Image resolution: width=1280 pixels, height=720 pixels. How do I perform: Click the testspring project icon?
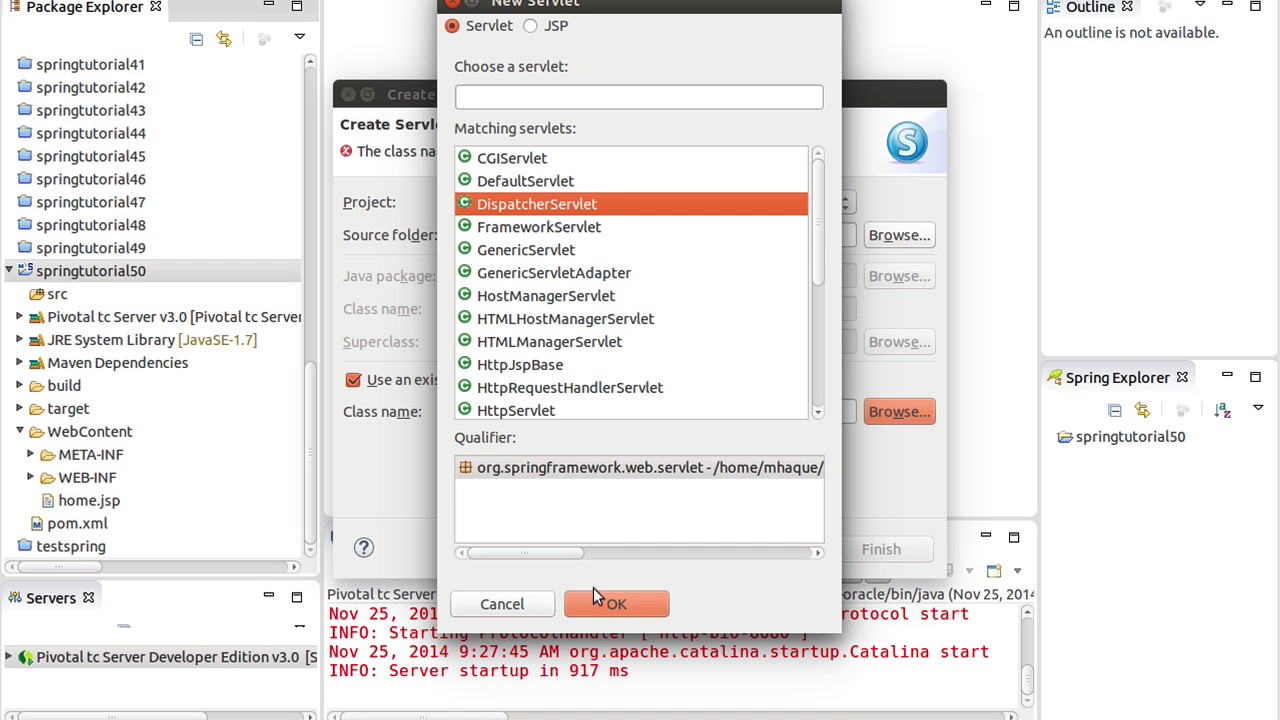[x=25, y=546]
